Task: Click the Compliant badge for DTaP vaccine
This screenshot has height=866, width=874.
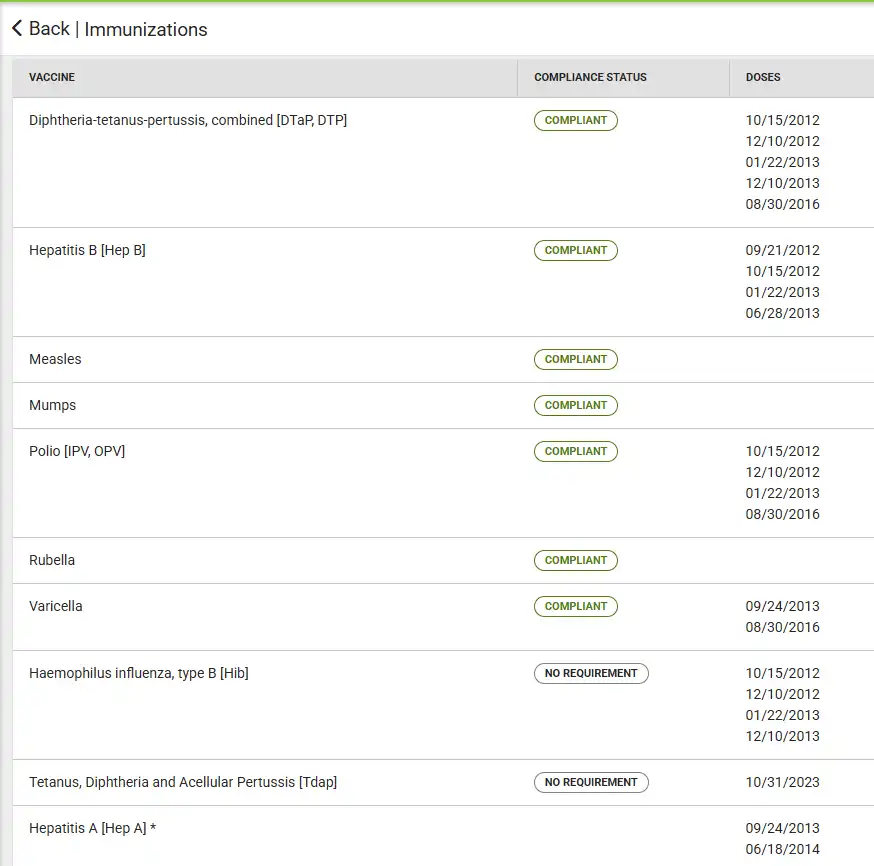Action: (x=576, y=120)
